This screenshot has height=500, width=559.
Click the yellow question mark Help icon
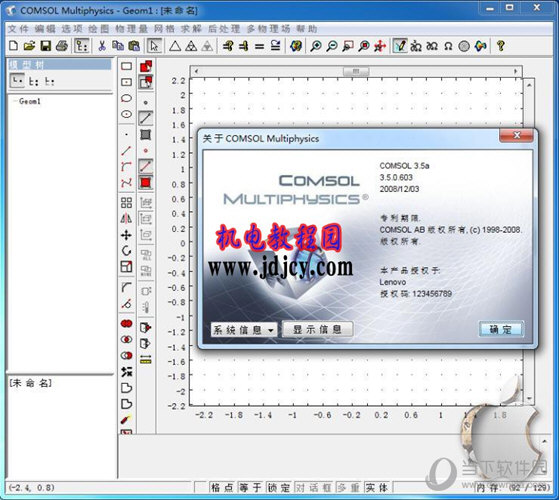click(501, 46)
